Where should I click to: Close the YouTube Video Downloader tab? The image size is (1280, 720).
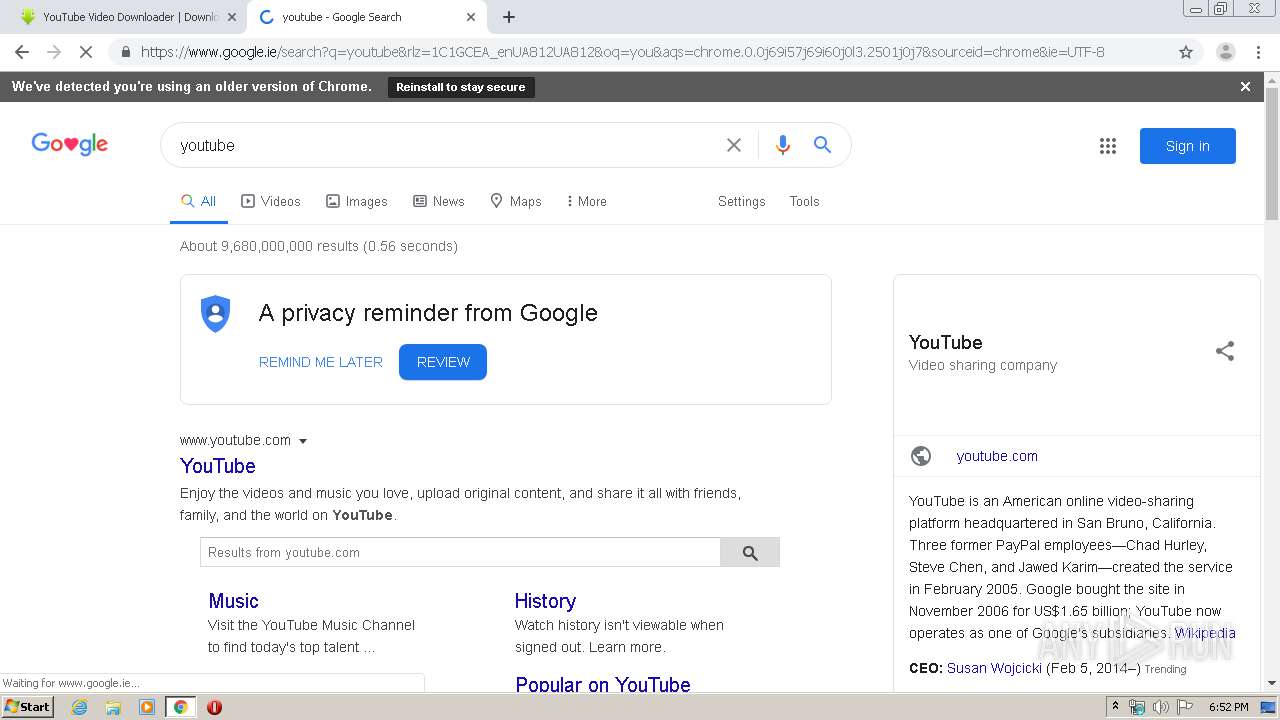[x=232, y=17]
